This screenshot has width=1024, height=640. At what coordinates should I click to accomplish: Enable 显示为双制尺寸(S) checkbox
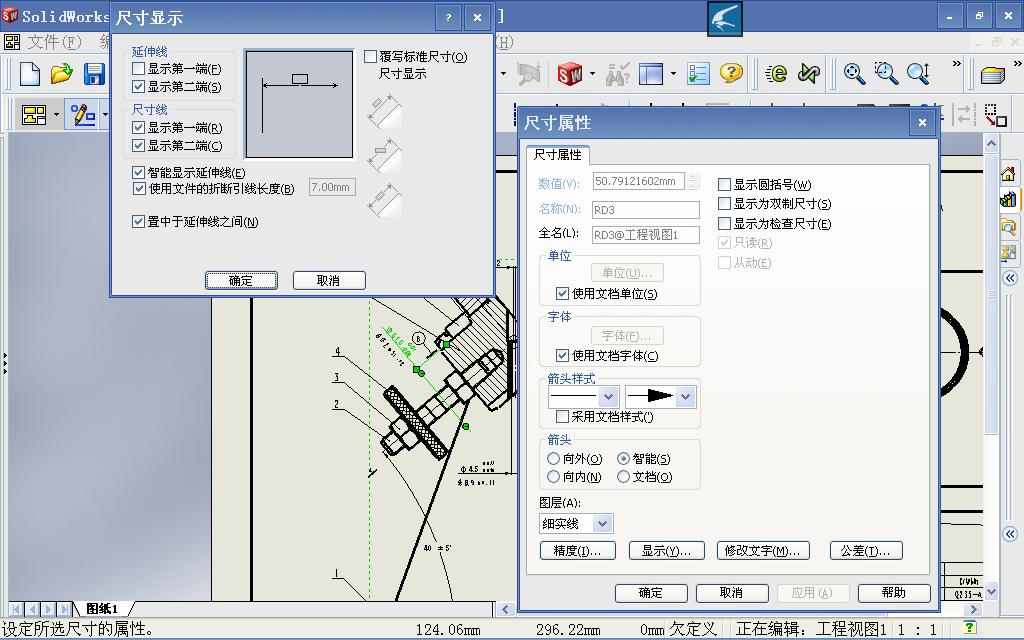click(x=724, y=204)
